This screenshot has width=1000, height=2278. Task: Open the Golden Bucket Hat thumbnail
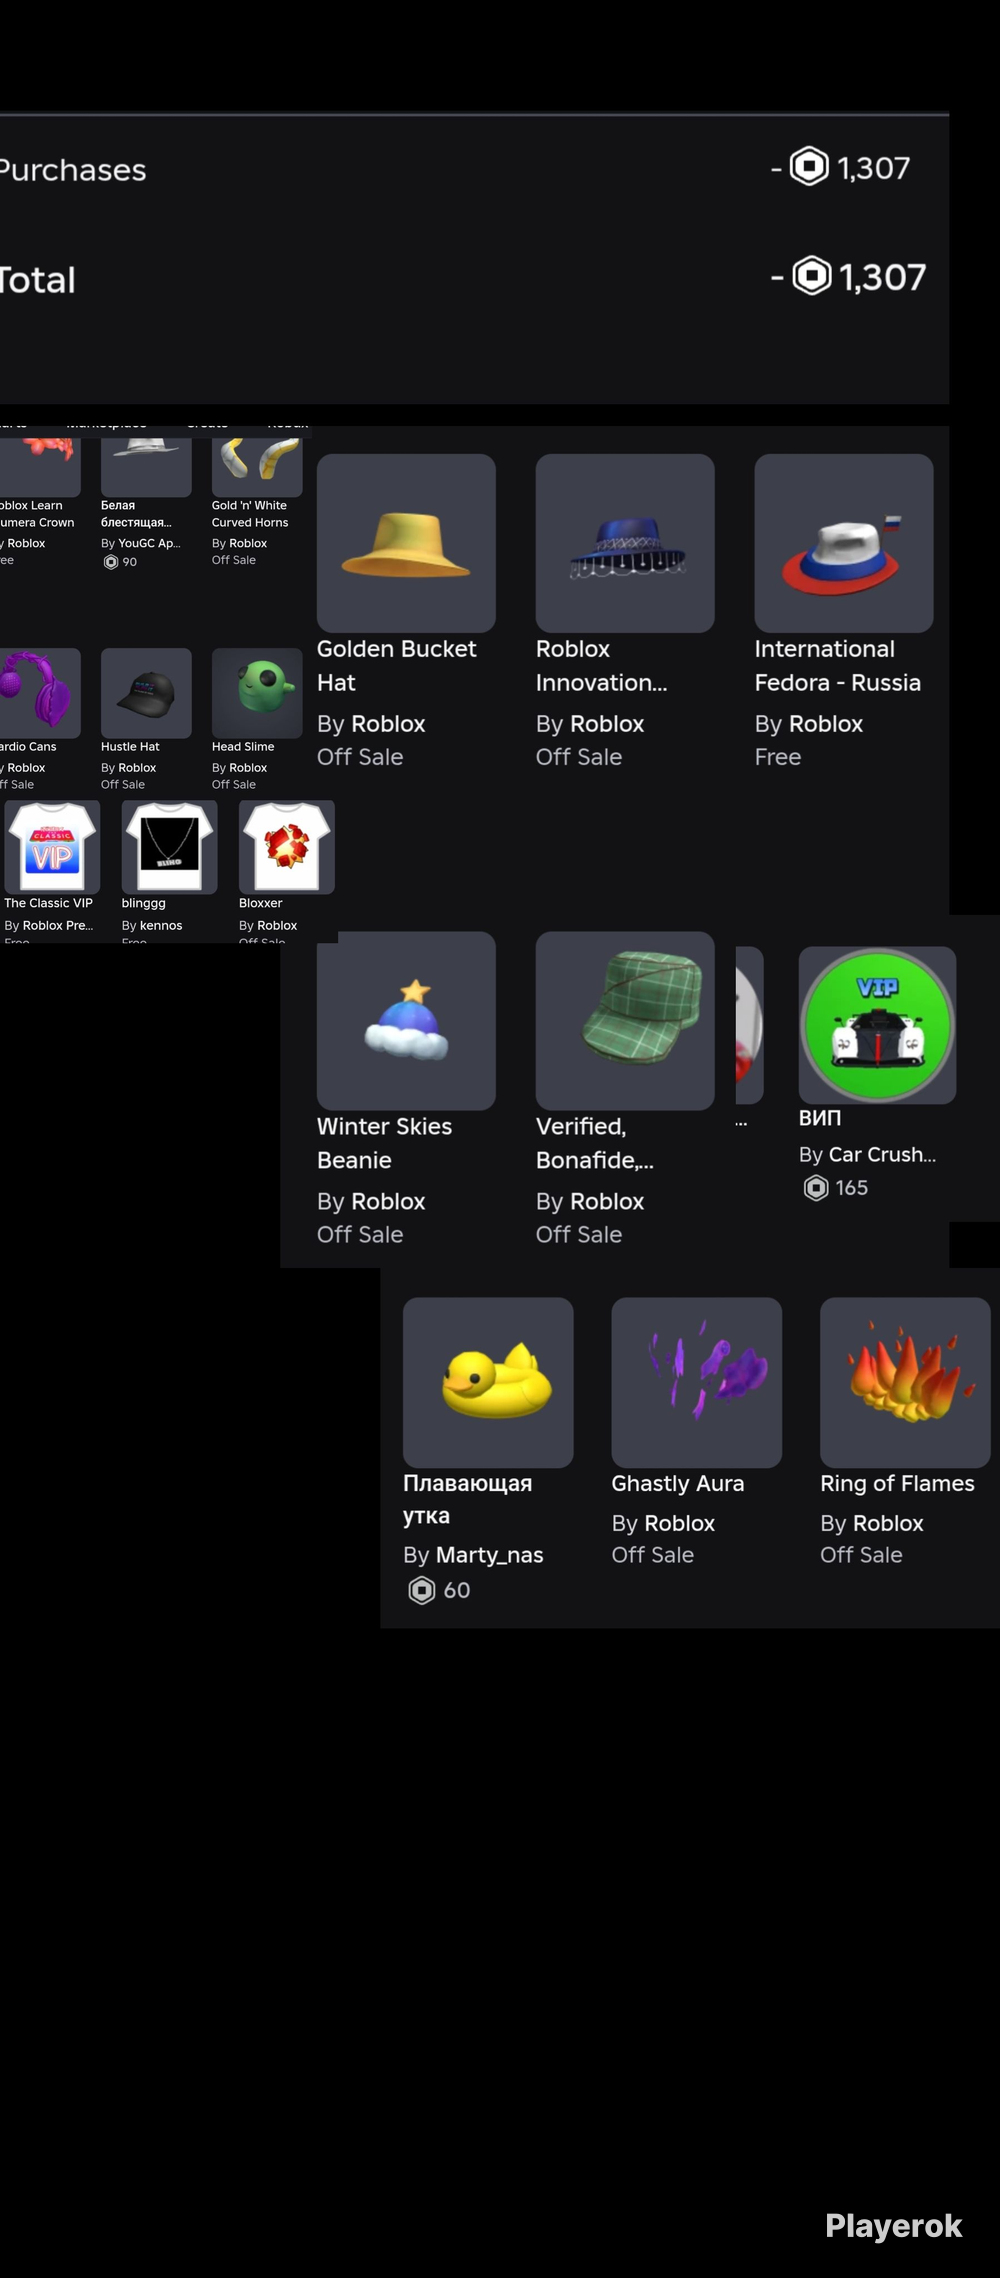[406, 543]
